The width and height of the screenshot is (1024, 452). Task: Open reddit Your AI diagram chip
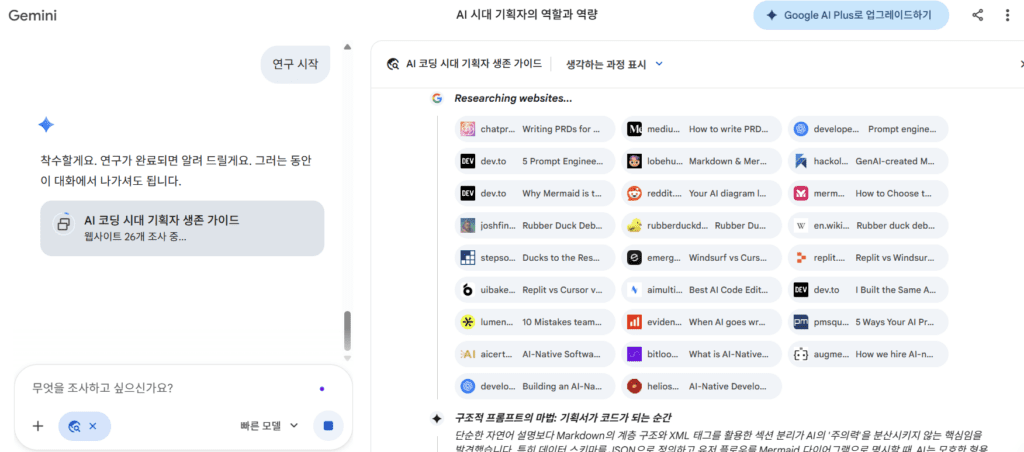pyautogui.click(x=701, y=193)
